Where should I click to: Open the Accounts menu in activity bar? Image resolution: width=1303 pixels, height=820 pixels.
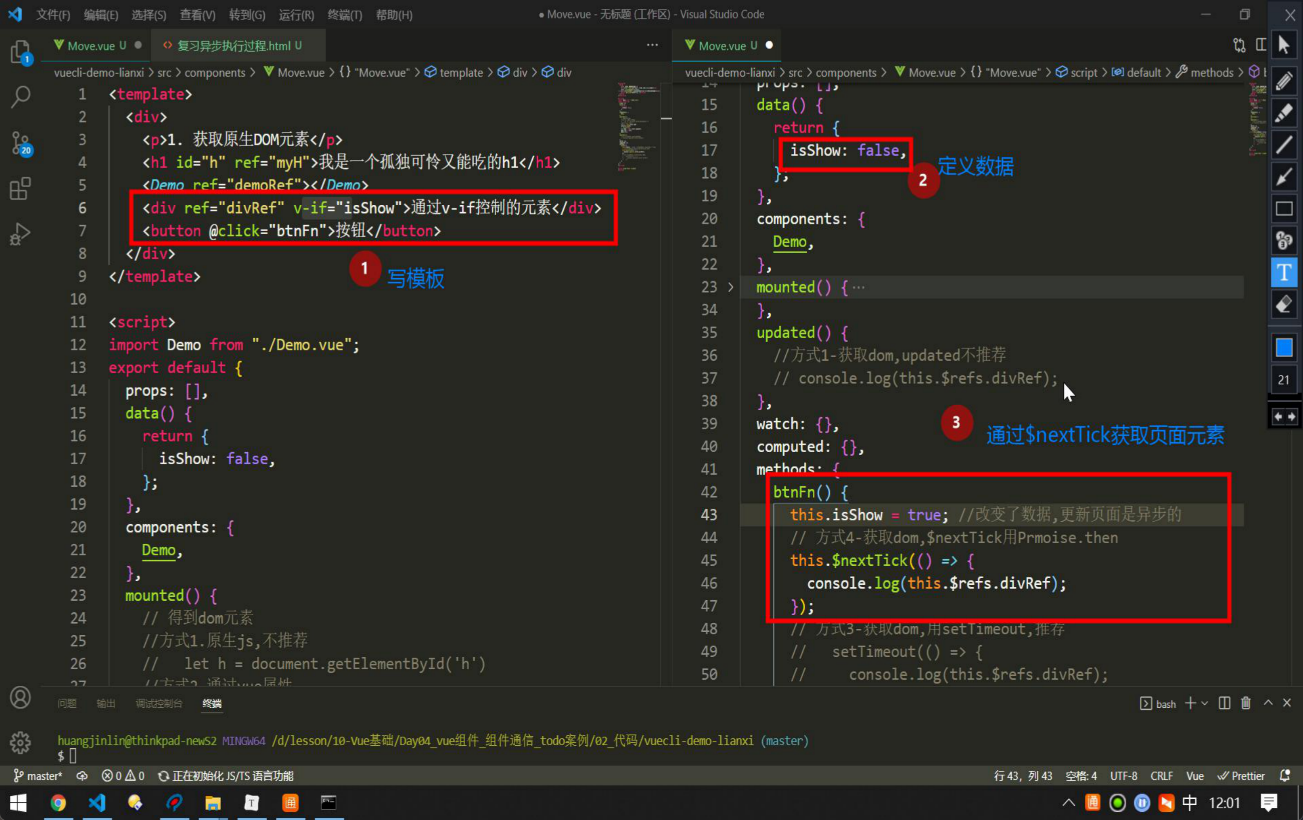click(20, 697)
